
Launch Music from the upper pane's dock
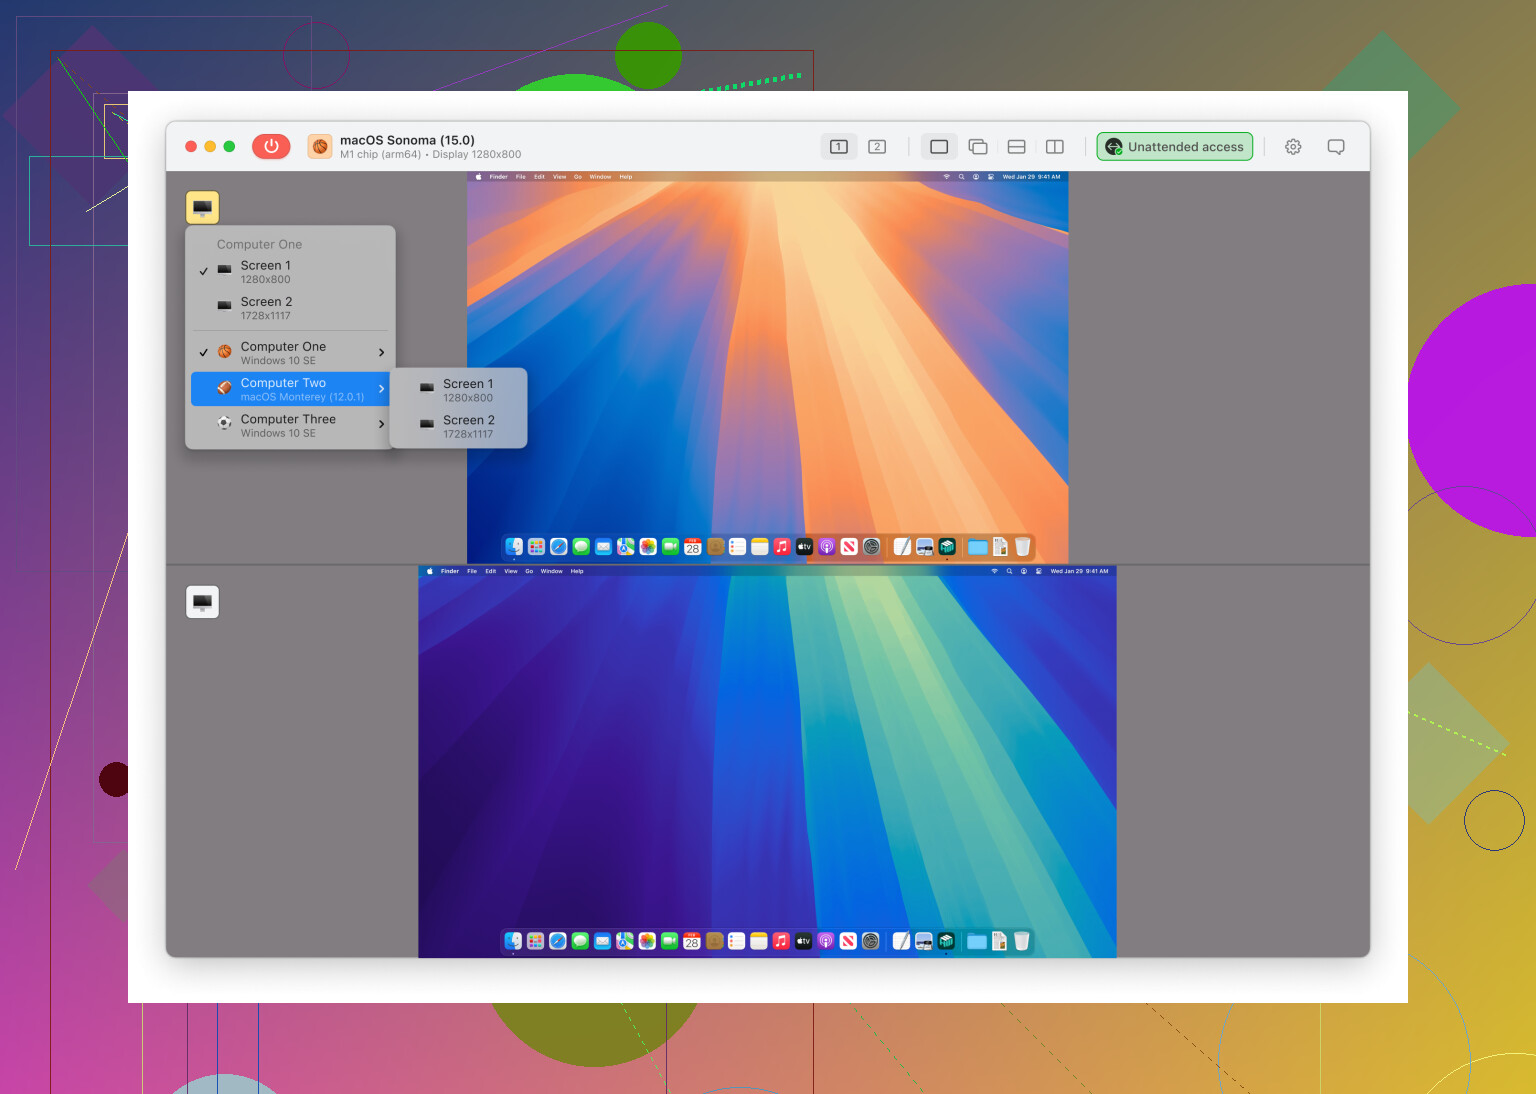click(x=782, y=546)
